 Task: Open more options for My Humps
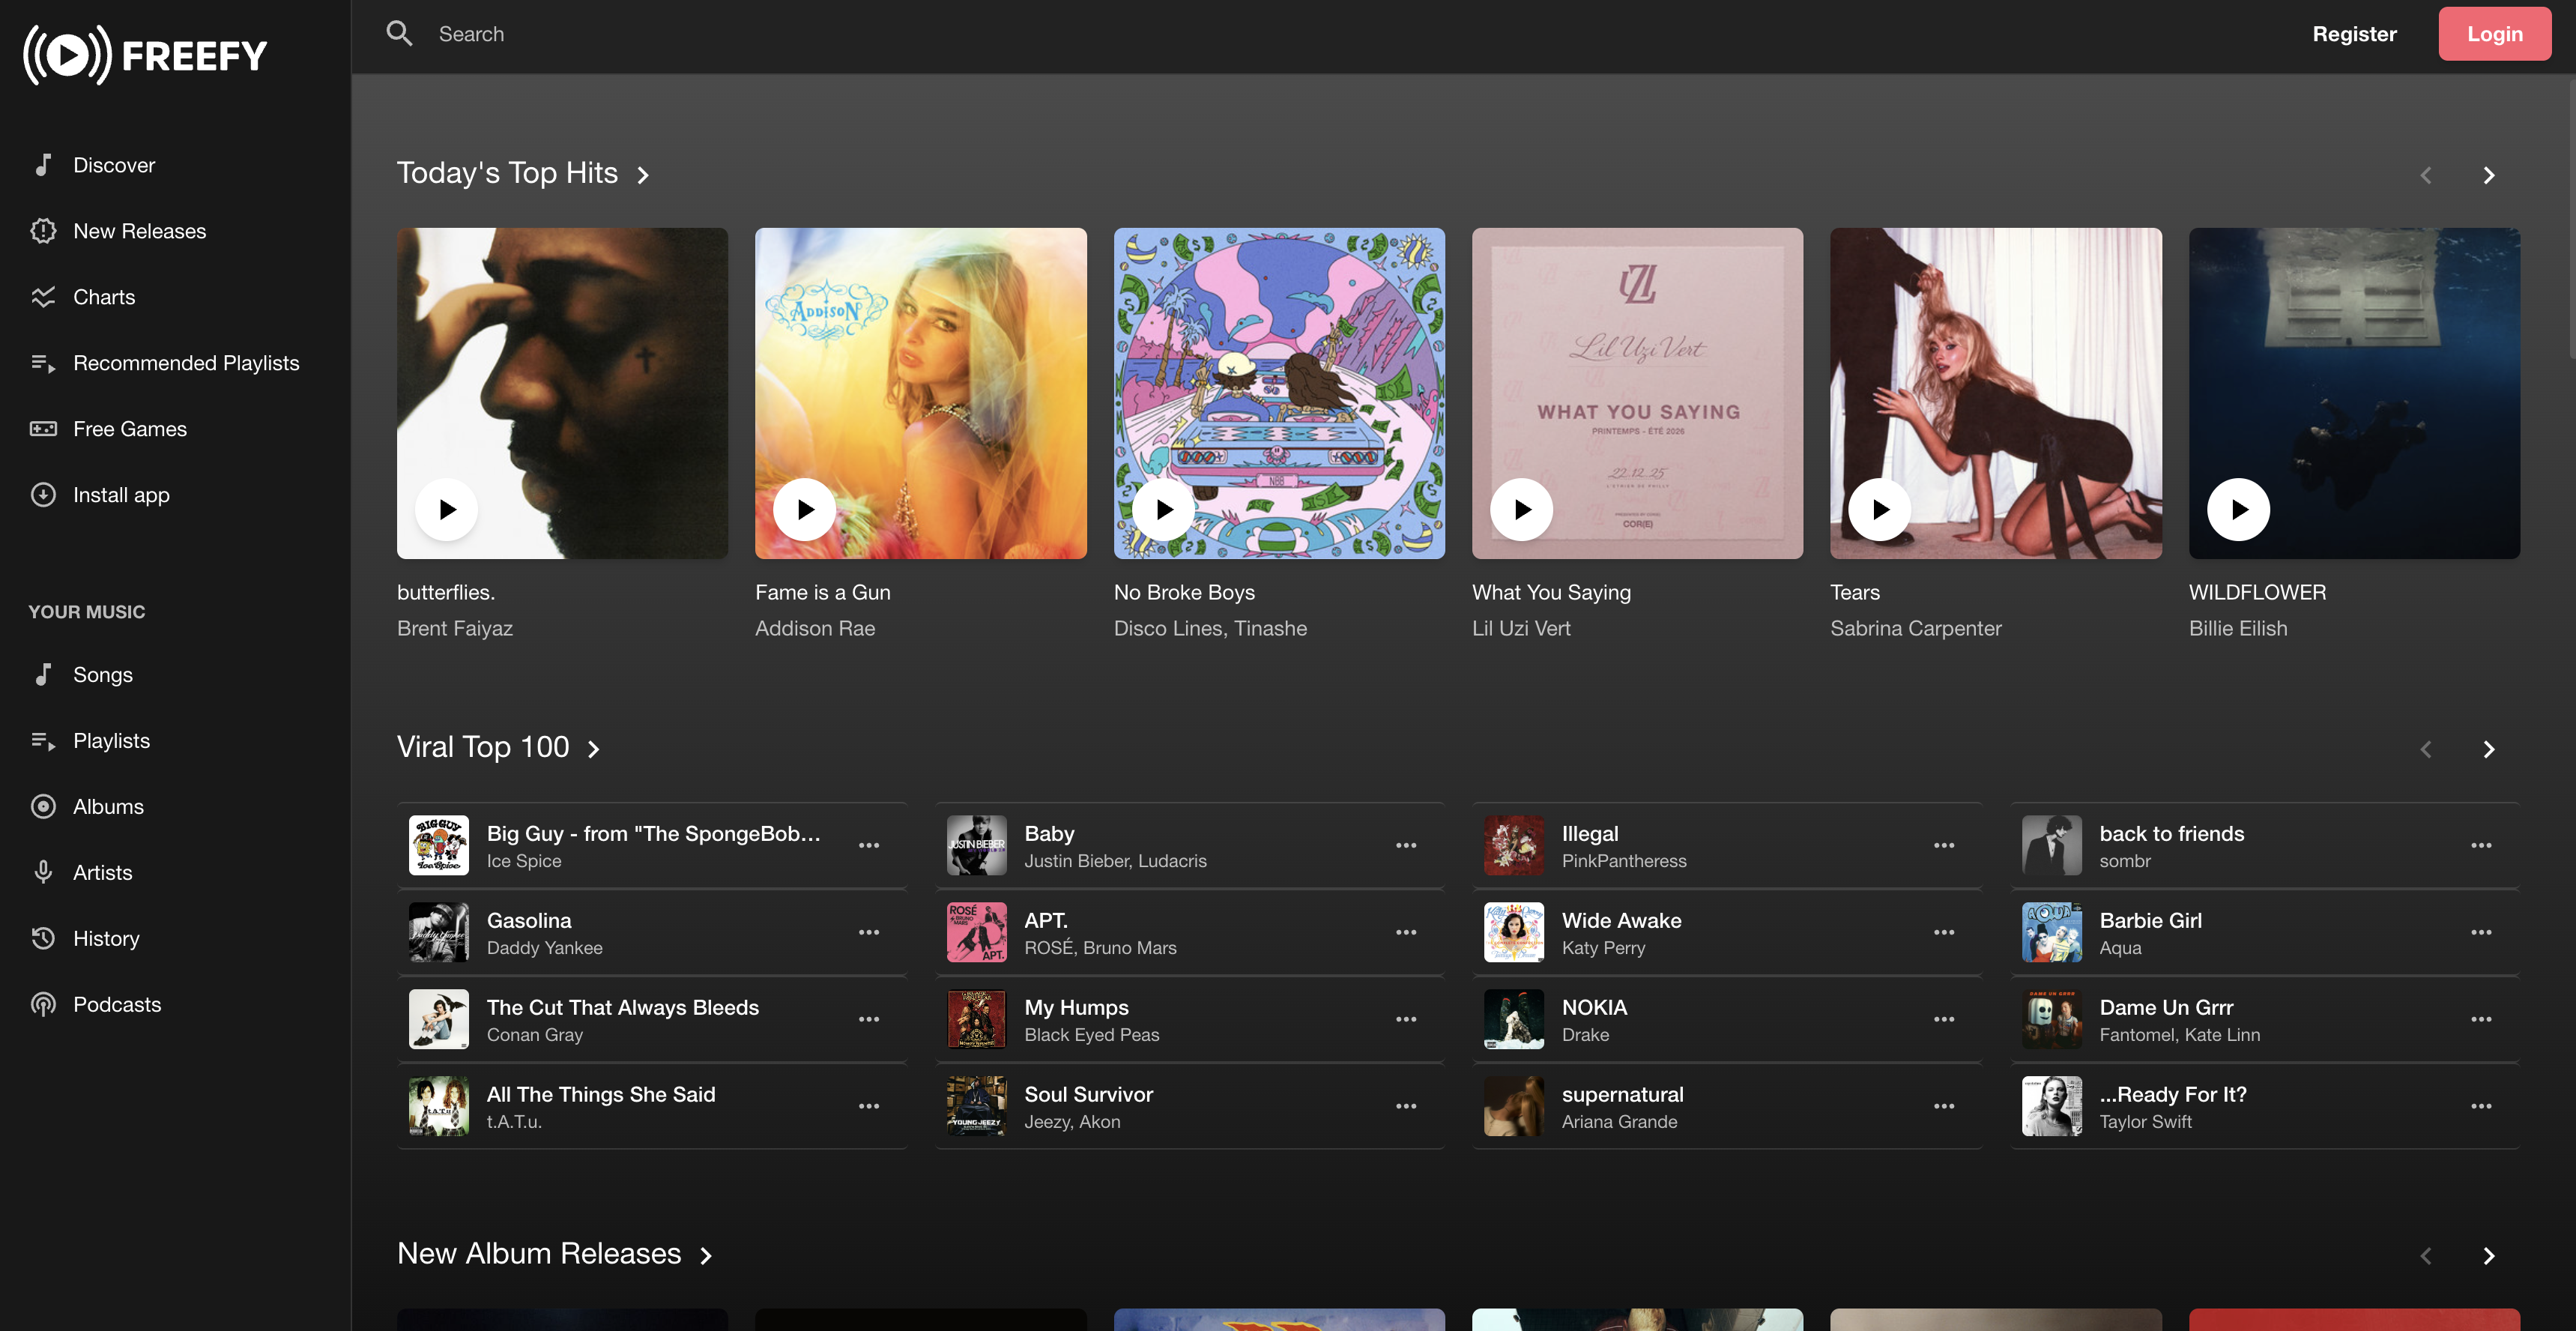[x=1406, y=1020]
